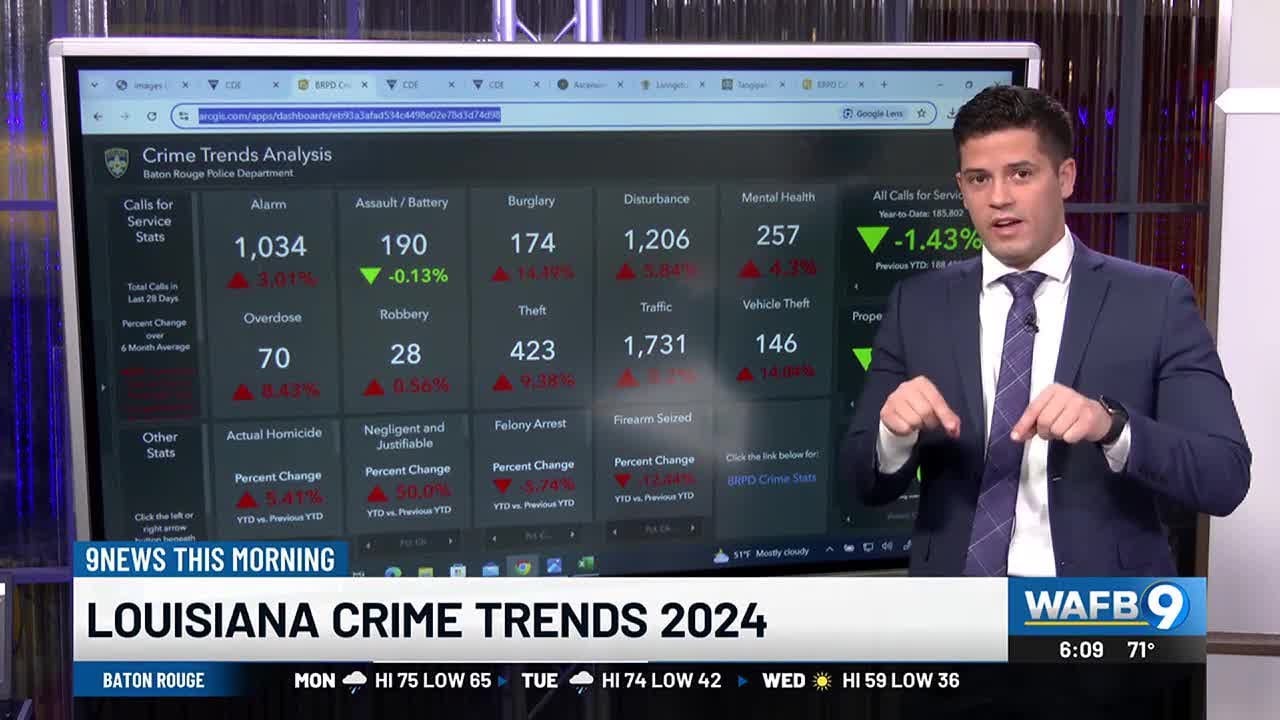Image resolution: width=1280 pixels, height=720 pixels.
Task: Go to next page under Felony Arrest
Action: (573, 535)
